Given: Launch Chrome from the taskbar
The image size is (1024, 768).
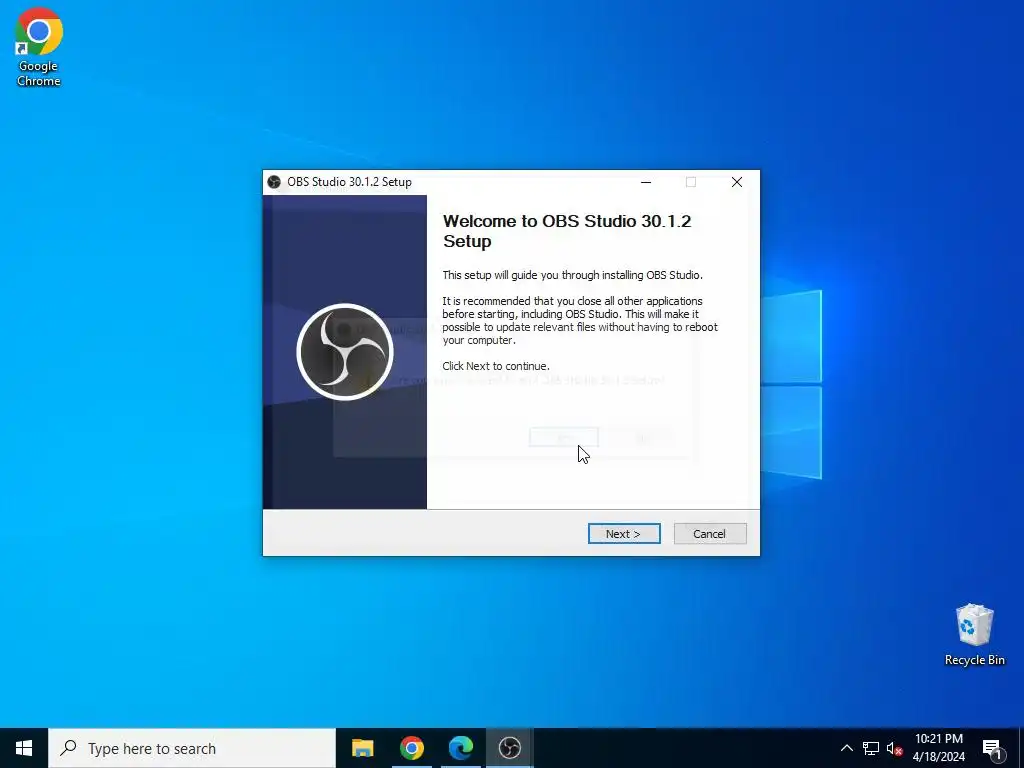Looking at the screenshot, I should pyautogui.click(x=411, y=748).
